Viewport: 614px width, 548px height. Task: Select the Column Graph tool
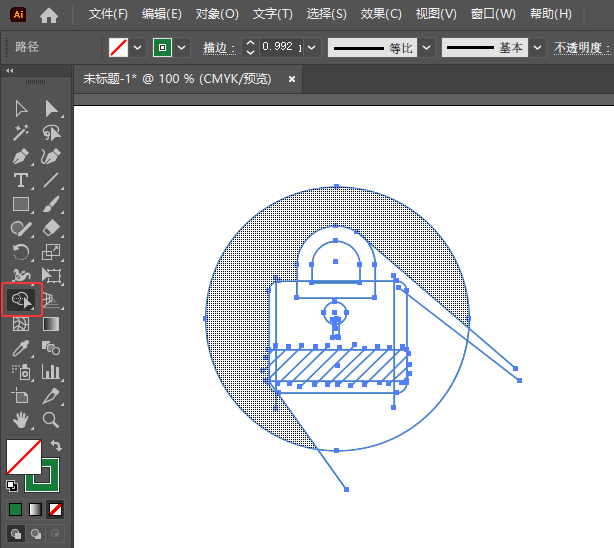51,372
